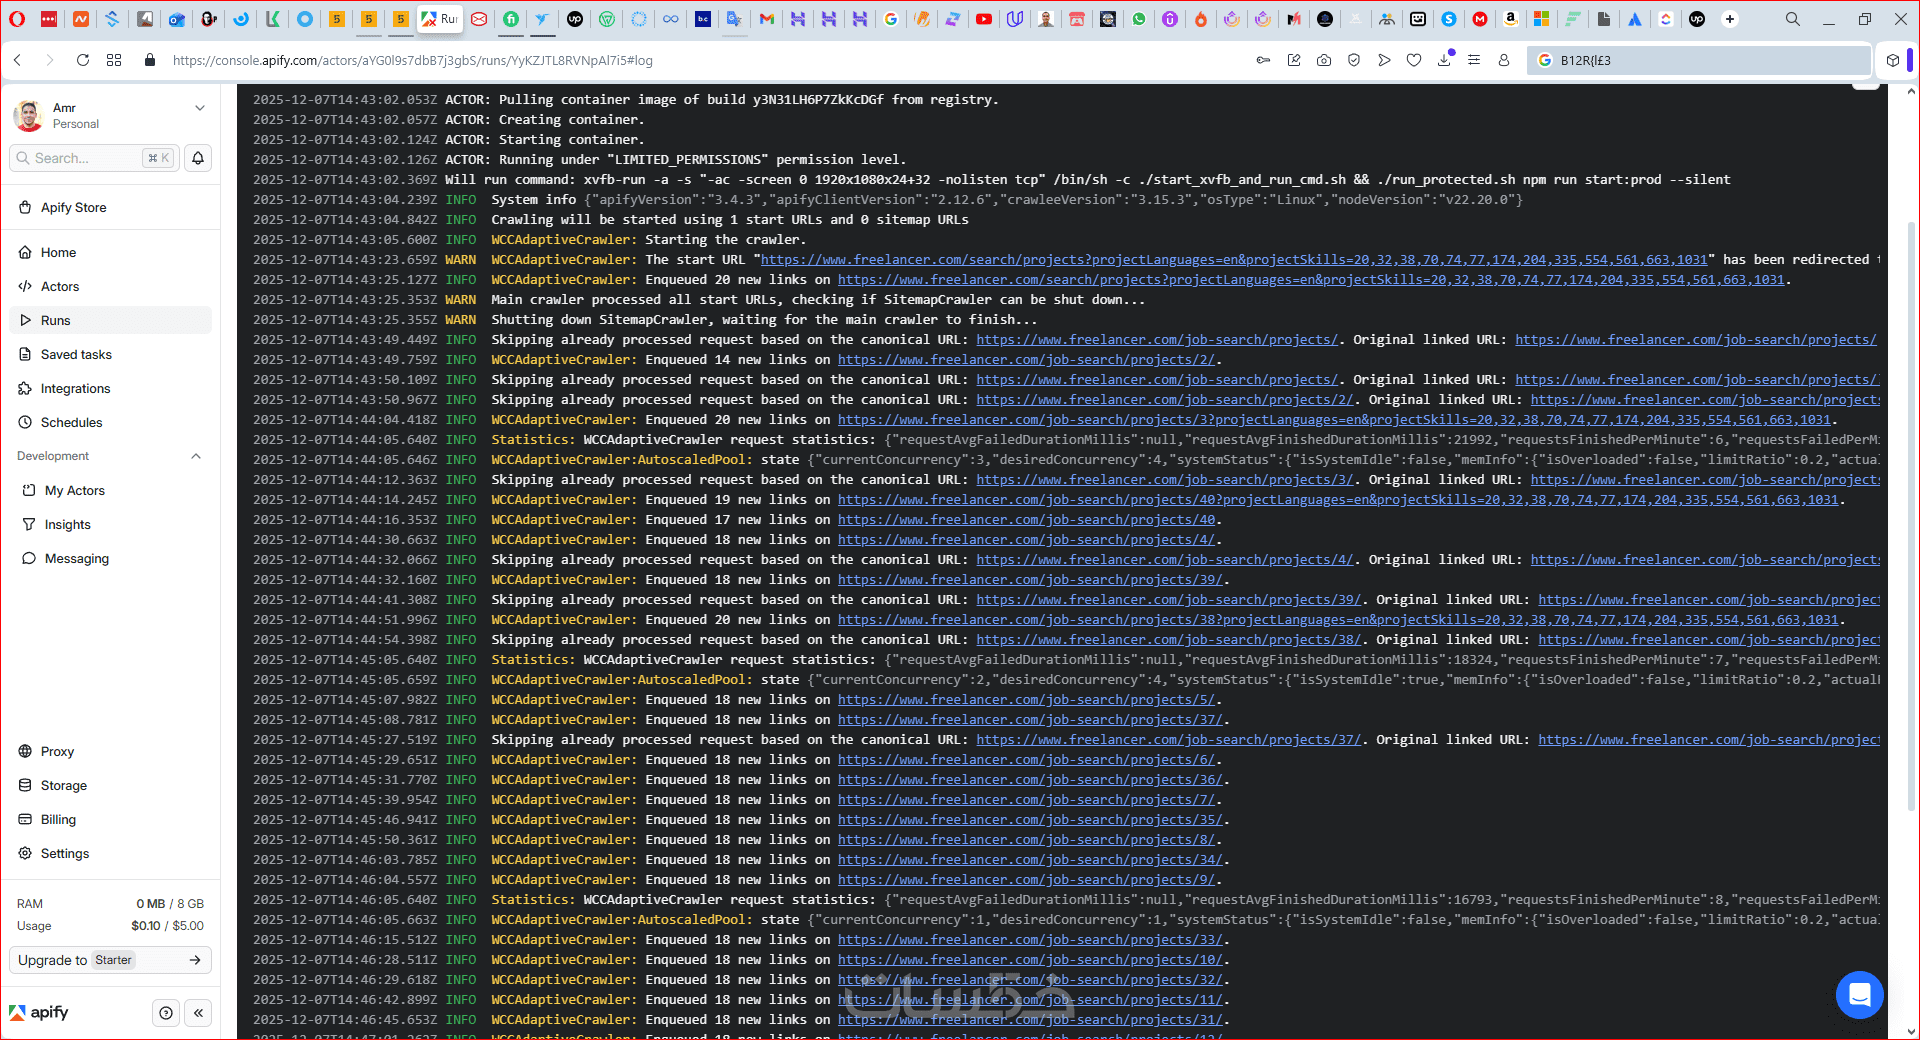Open Messaging under Development

[x=110, y=559]
